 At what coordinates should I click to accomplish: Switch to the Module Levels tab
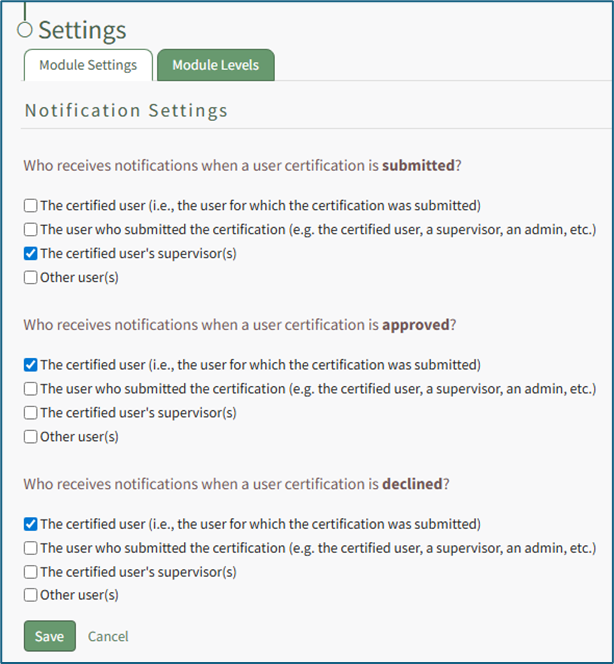(215, 65)
